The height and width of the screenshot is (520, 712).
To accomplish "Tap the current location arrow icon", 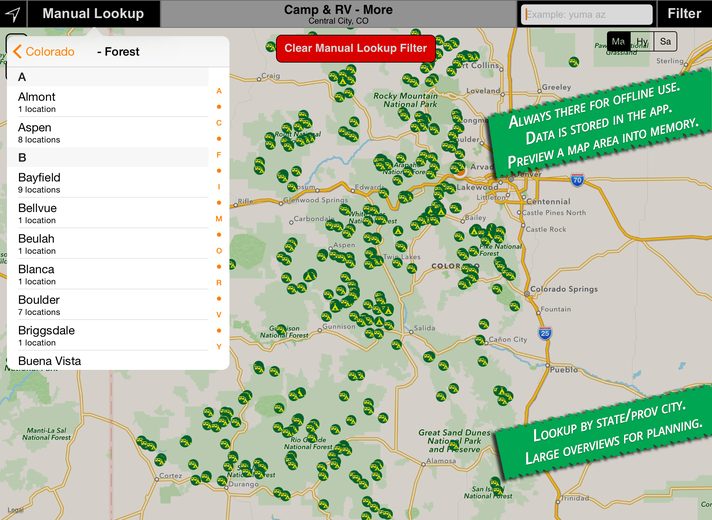I will click(x=13, y=14).
